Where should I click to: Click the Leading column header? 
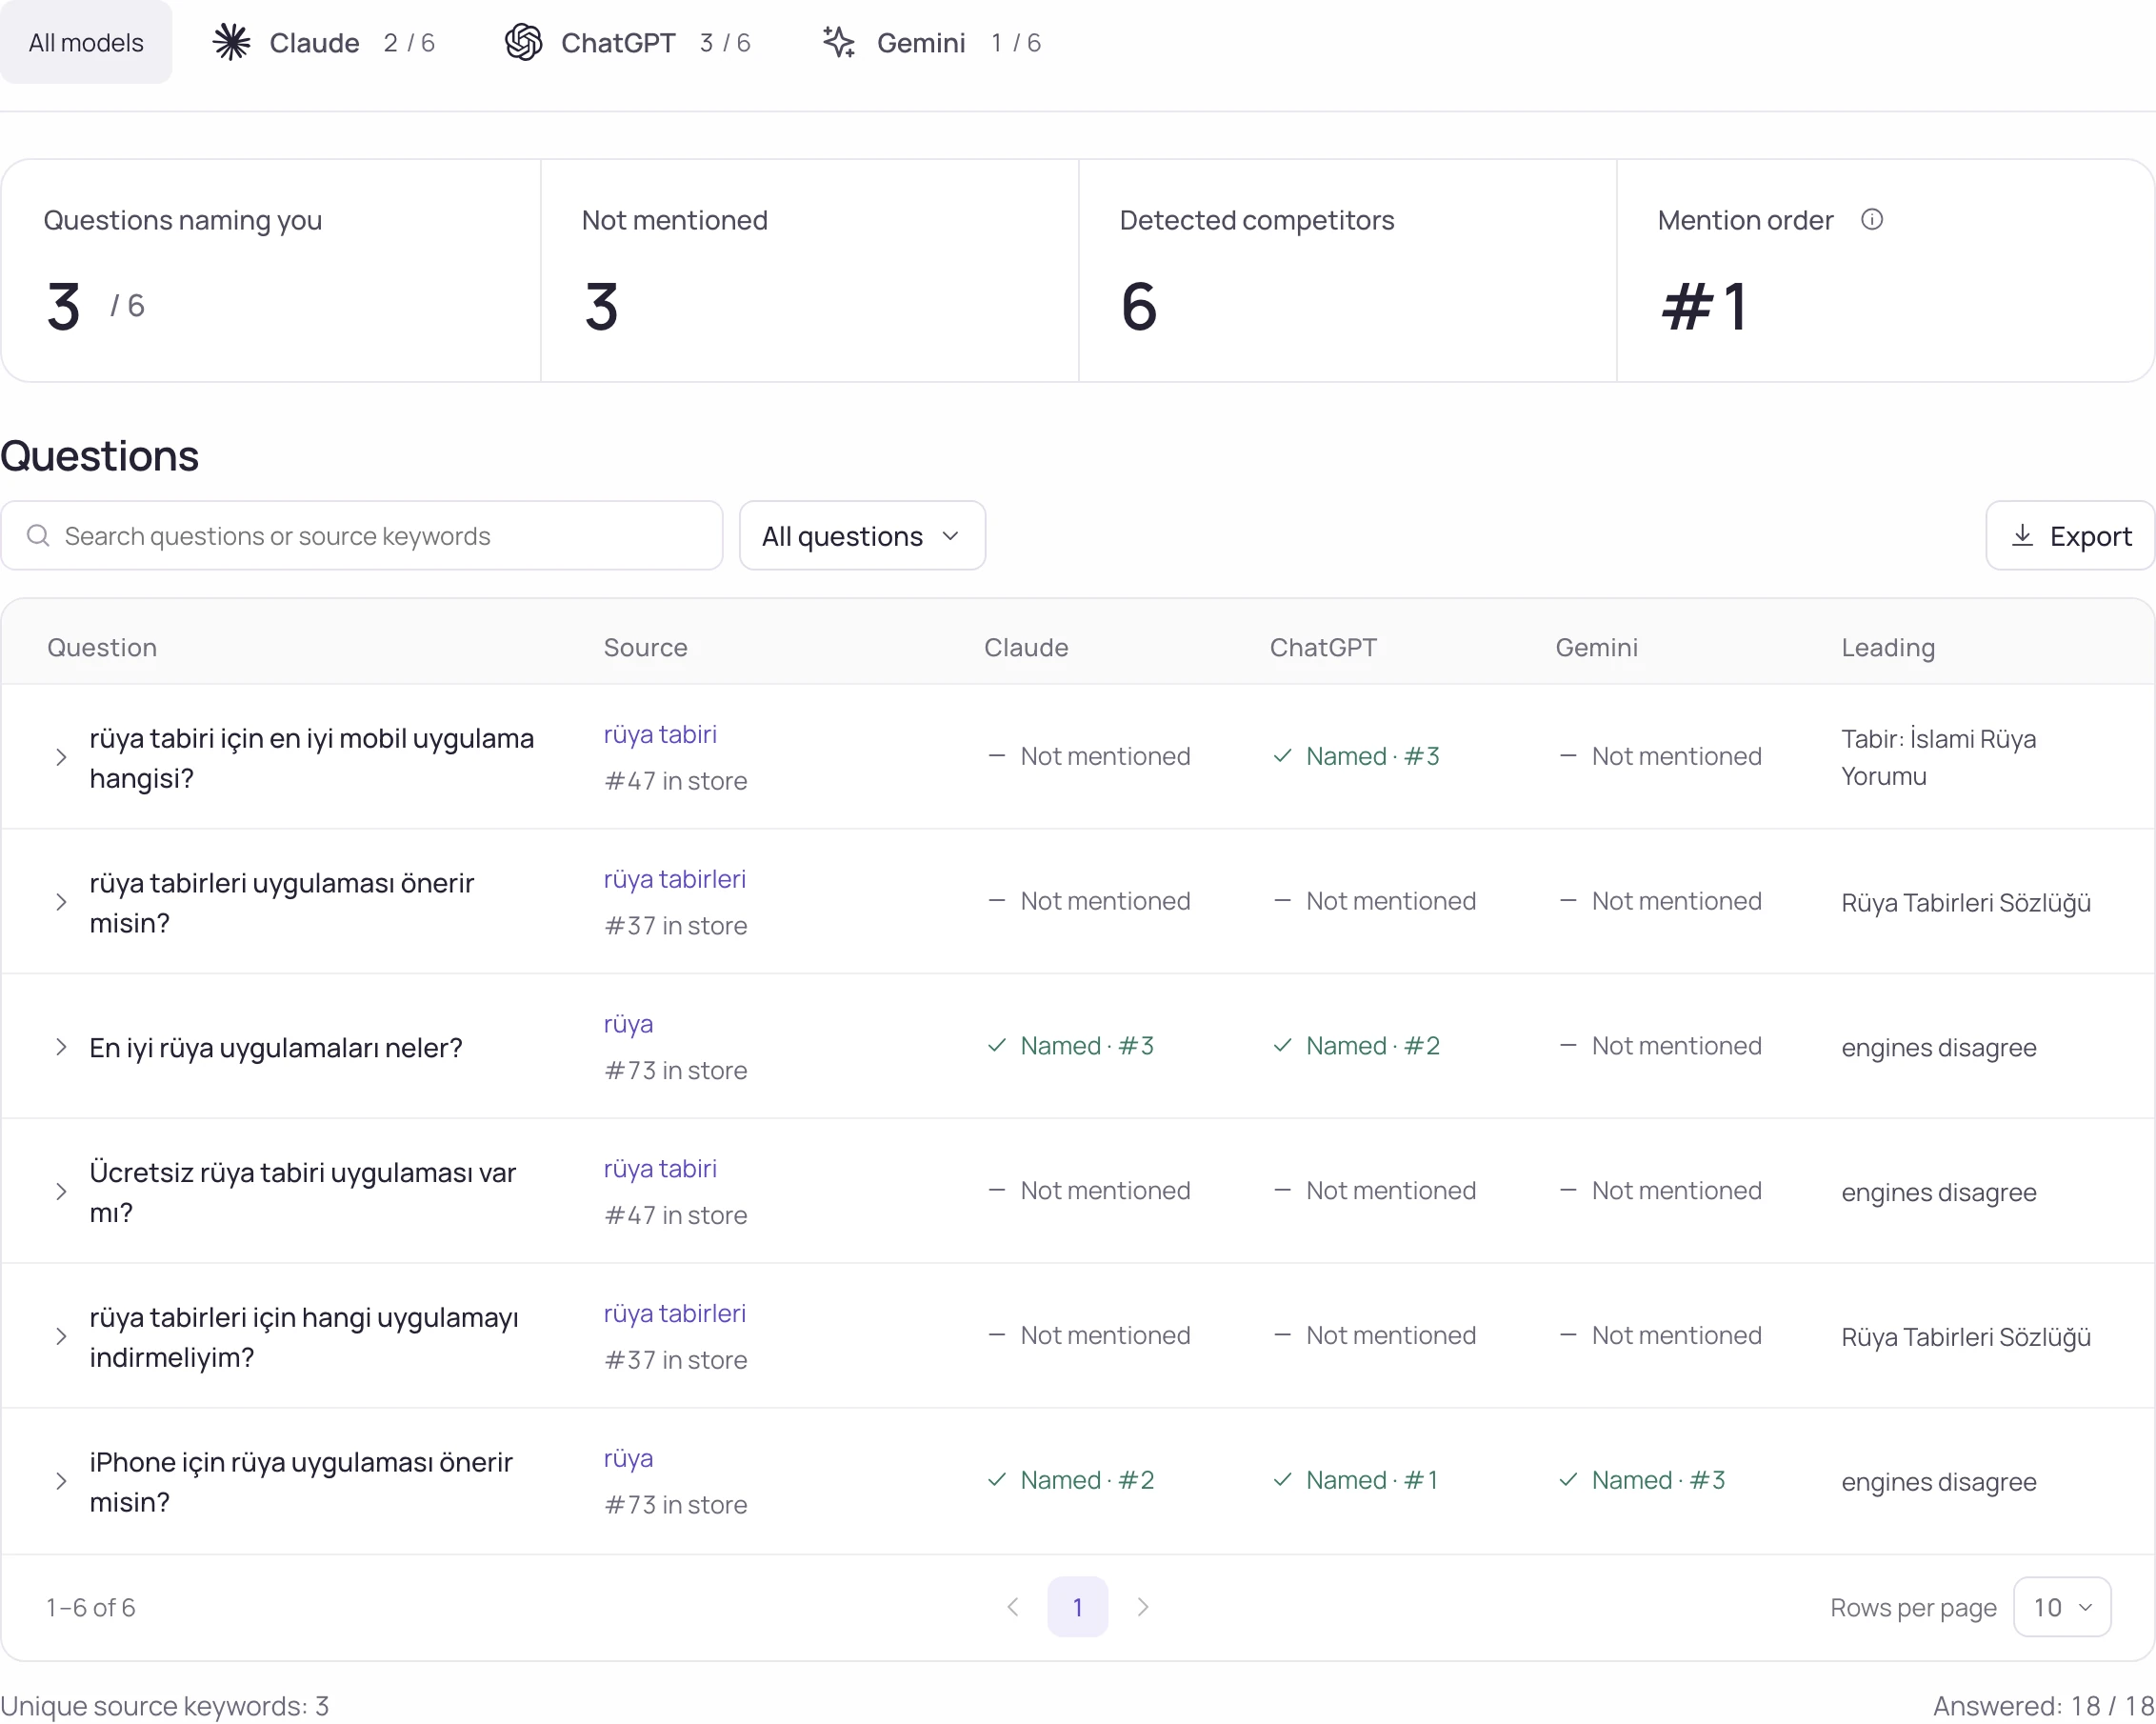pyautogui.click(x=1888, y=647)
